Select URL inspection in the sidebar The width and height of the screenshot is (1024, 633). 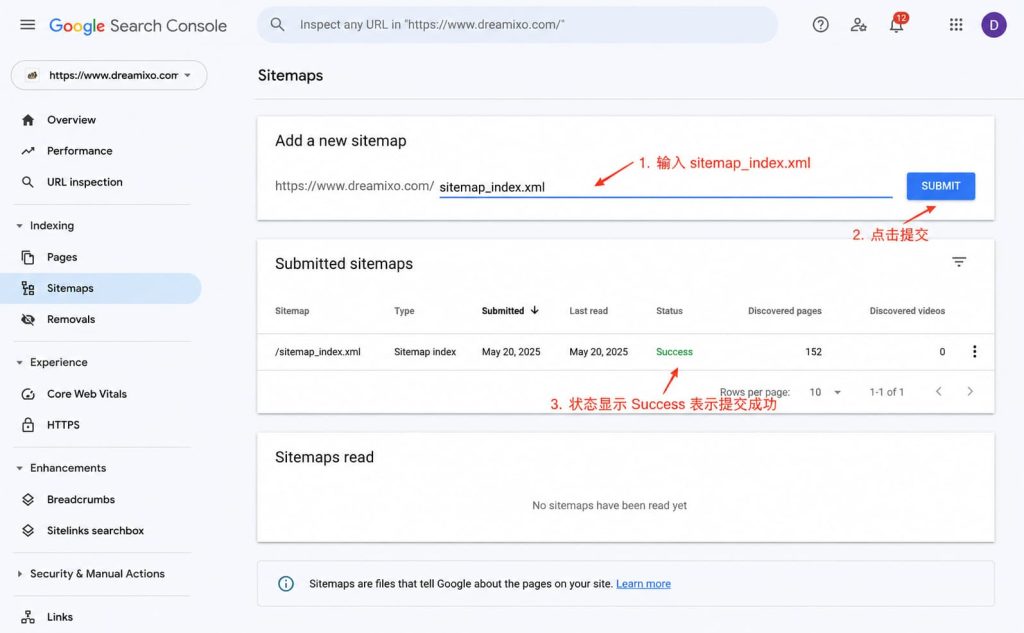pos(85,182)
